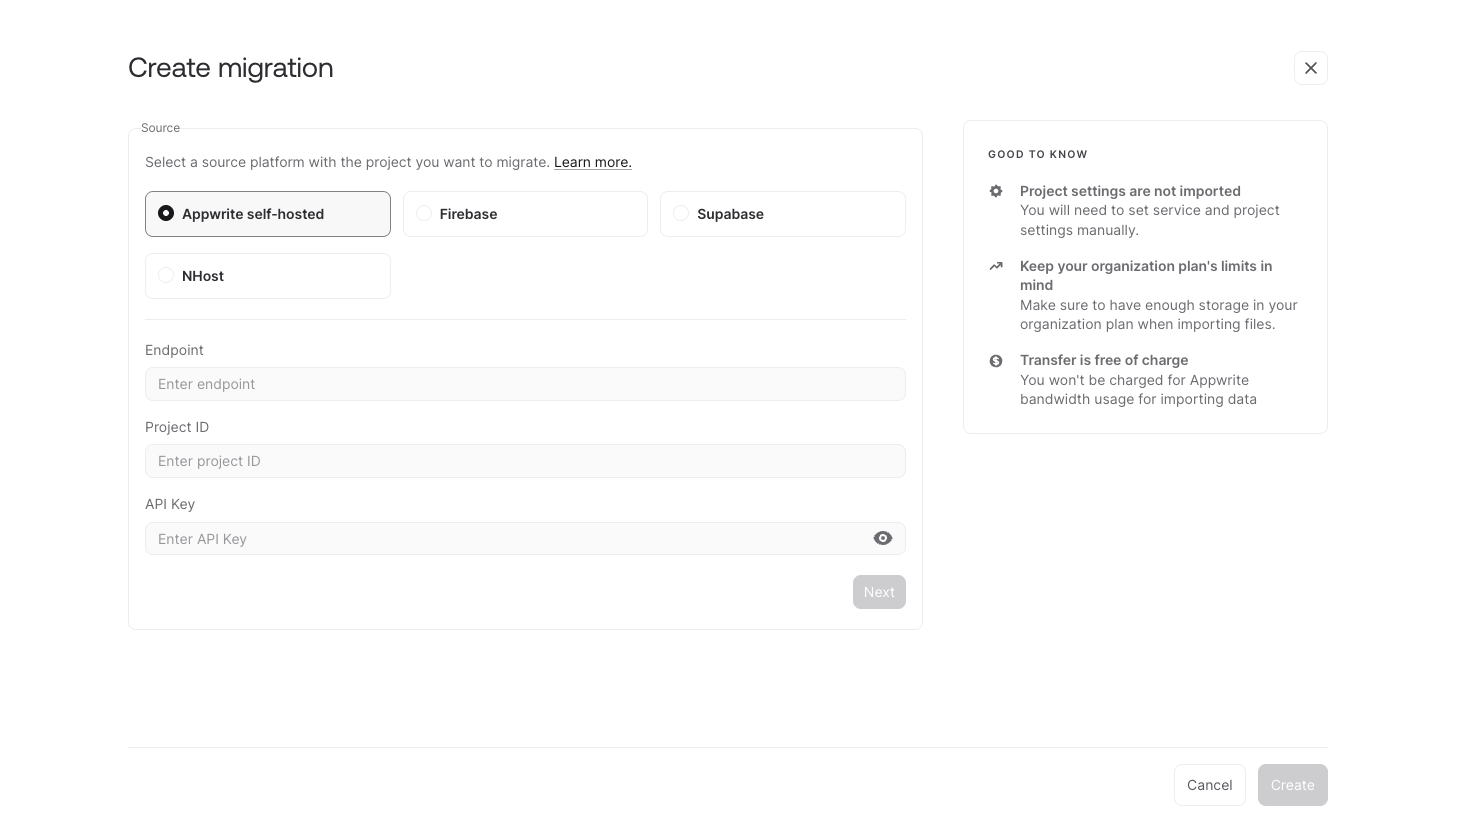Click the filled radio indicator on Appwrite self-hosted
Image resolution: width=1460 pixels, height=822 pixels.
[x=166, y=213]
